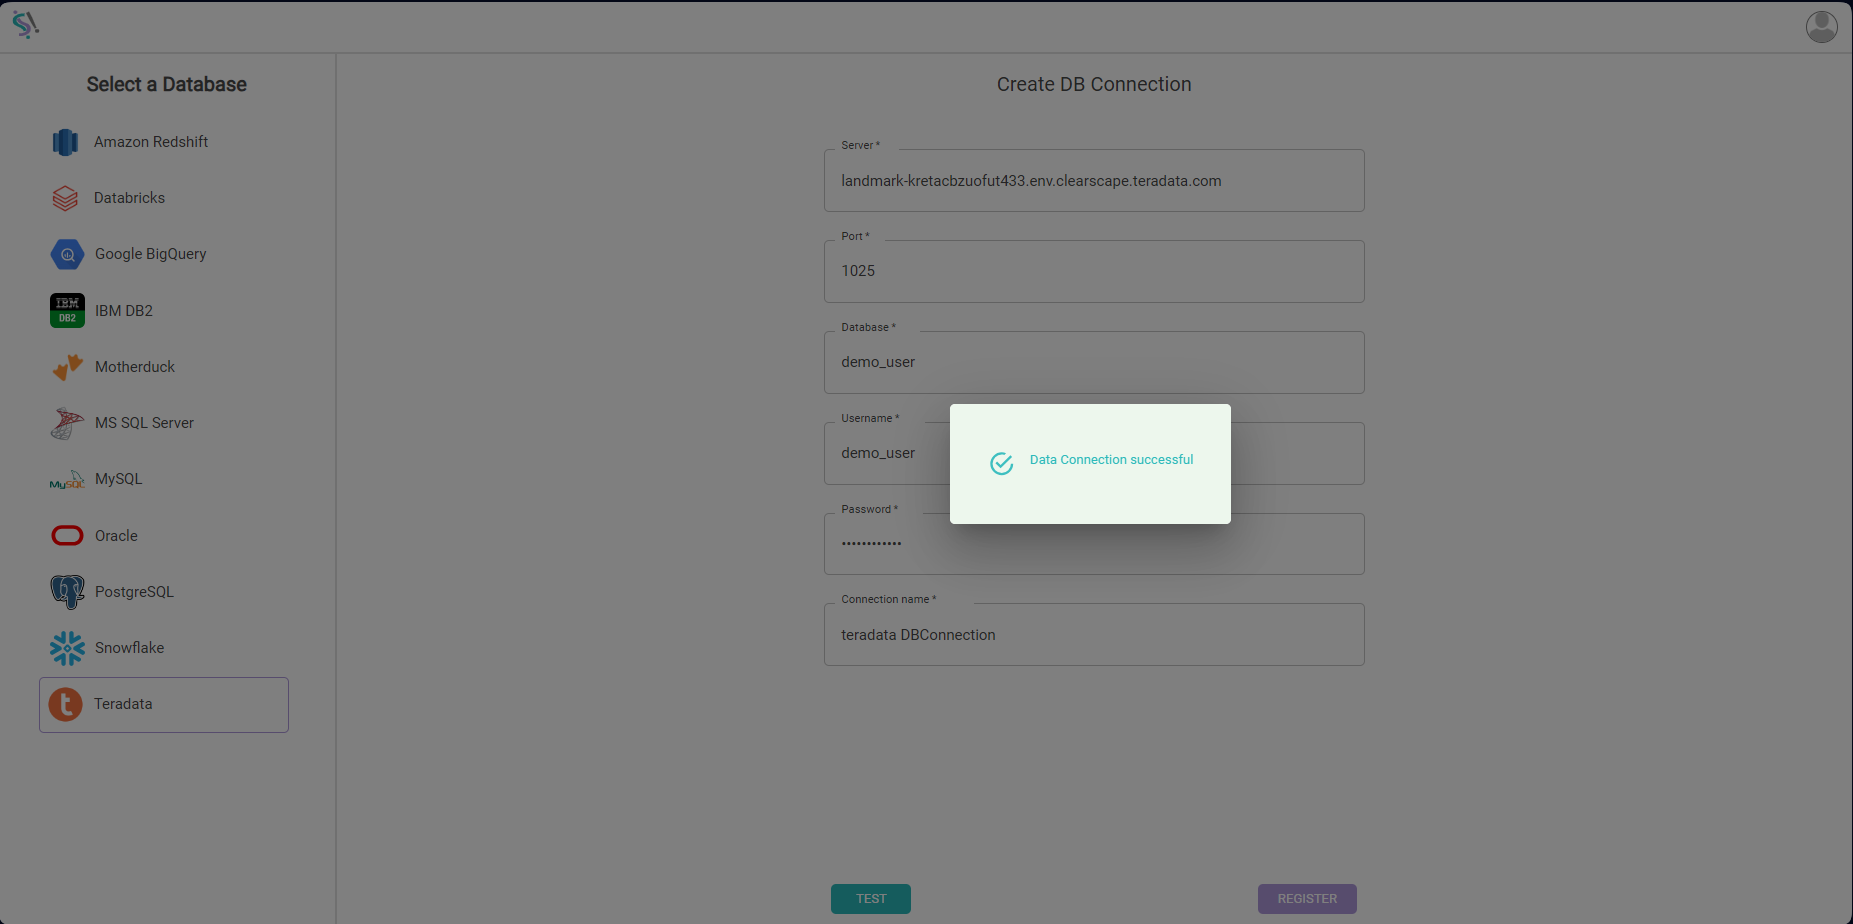The image size is (1853, 924).
Task: Choose Snowflake label
Action: 129,648
